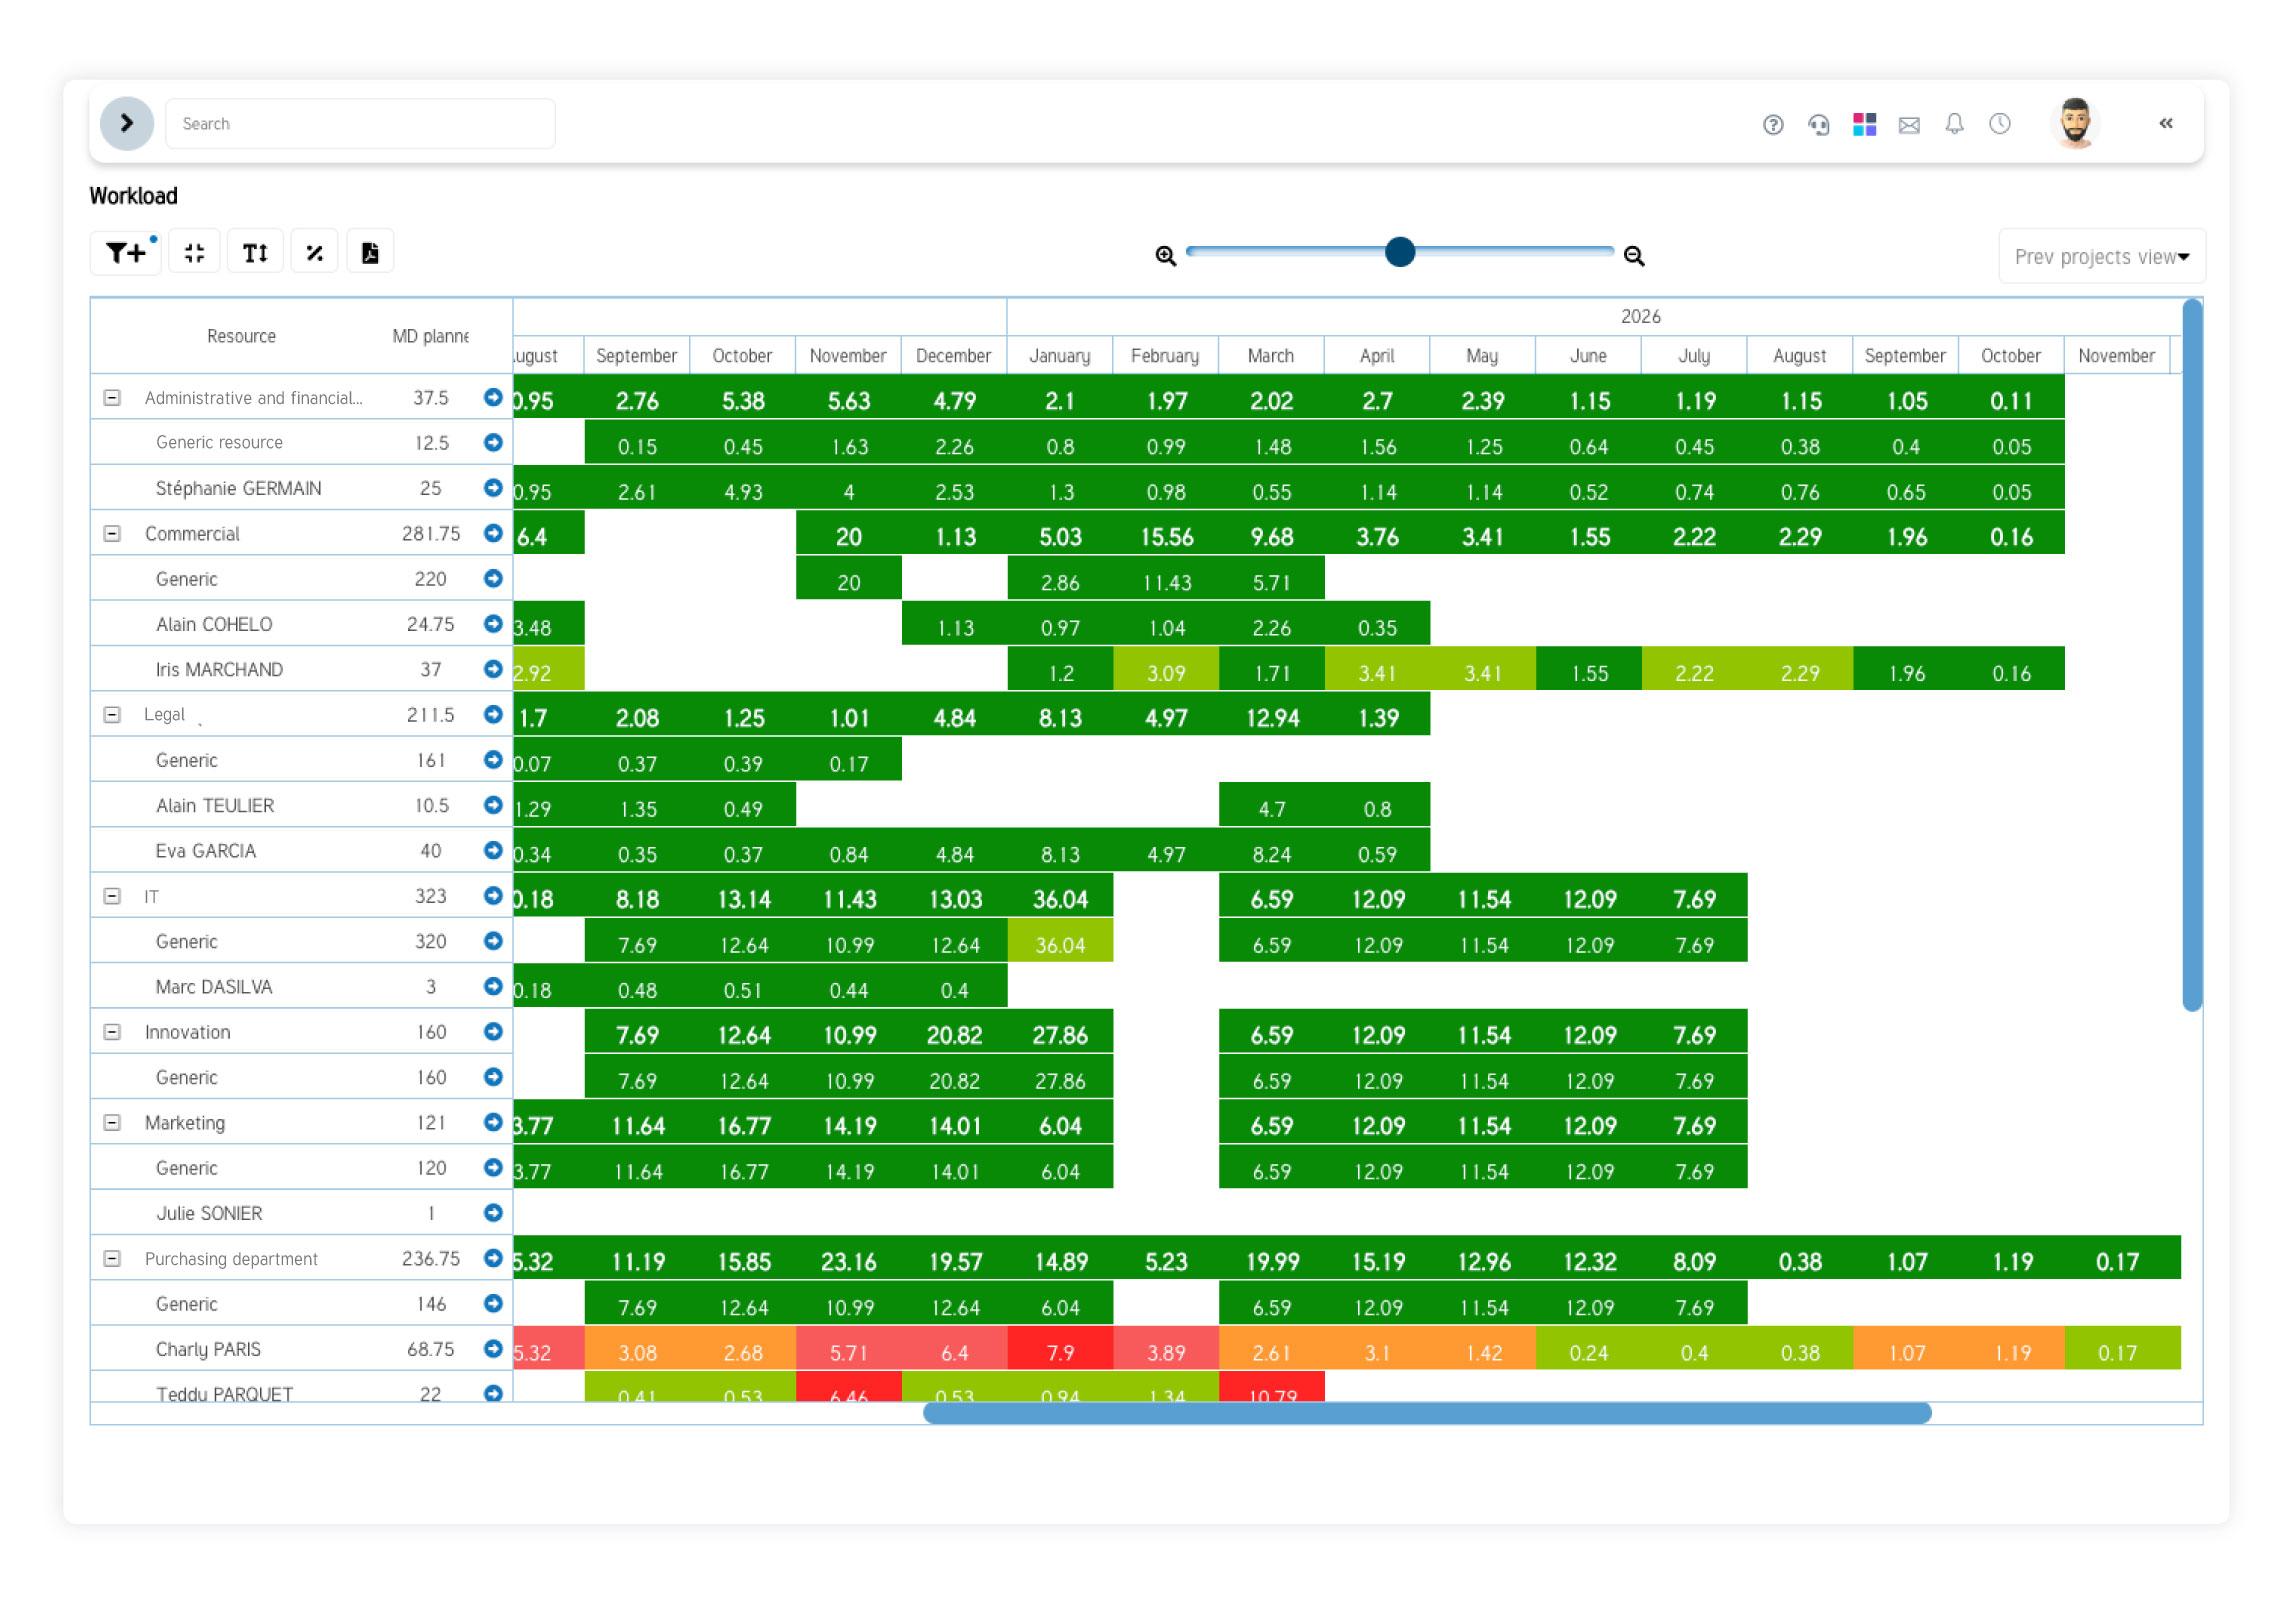This screenshot has height=1604, width=2293.
Task: Collapse the IT resource group
Action: coord(112,896)
